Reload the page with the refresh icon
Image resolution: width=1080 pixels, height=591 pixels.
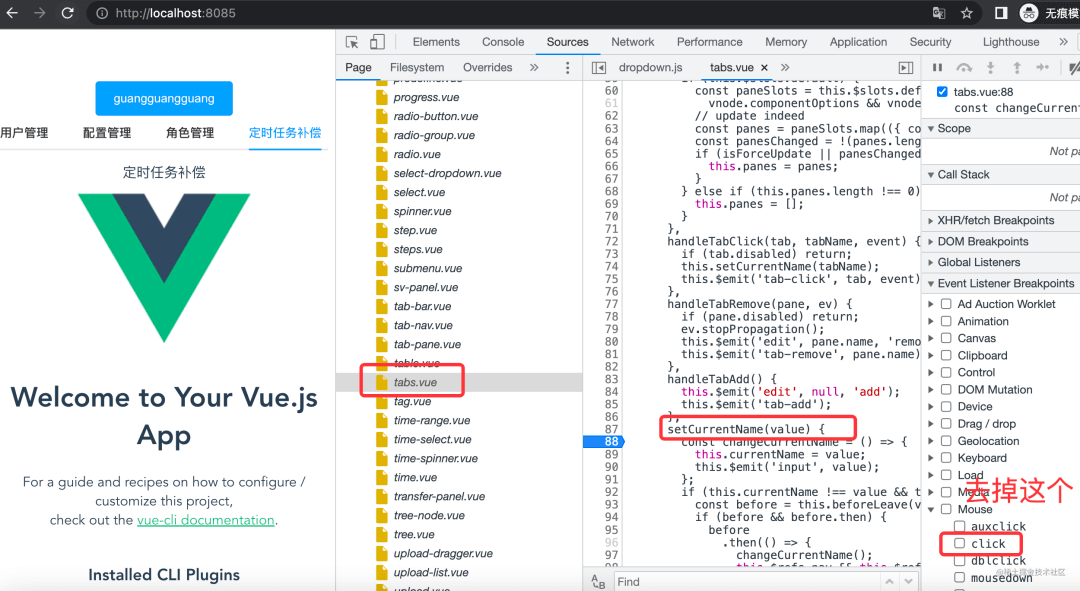coord(68,13)
